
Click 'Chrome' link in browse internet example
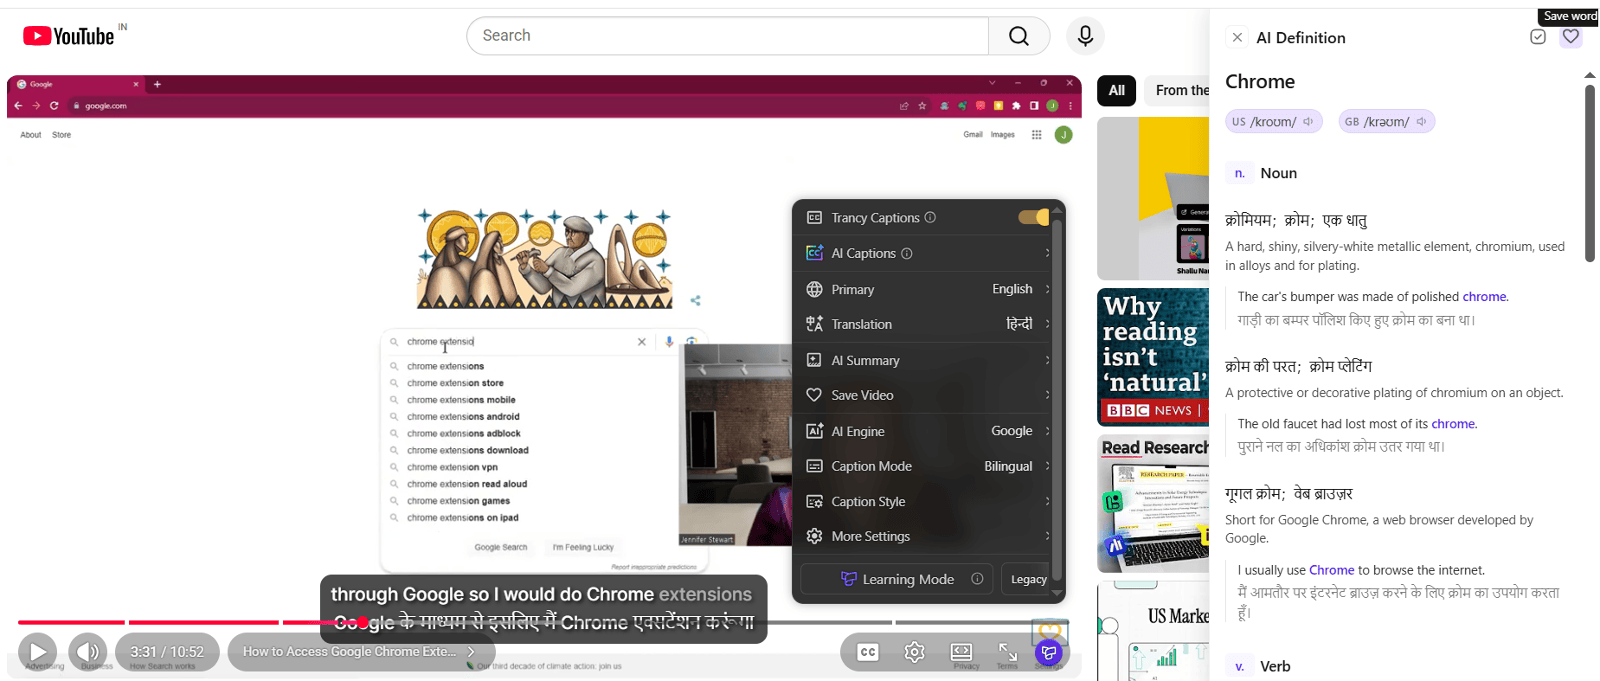click(x=1331, y=570)
